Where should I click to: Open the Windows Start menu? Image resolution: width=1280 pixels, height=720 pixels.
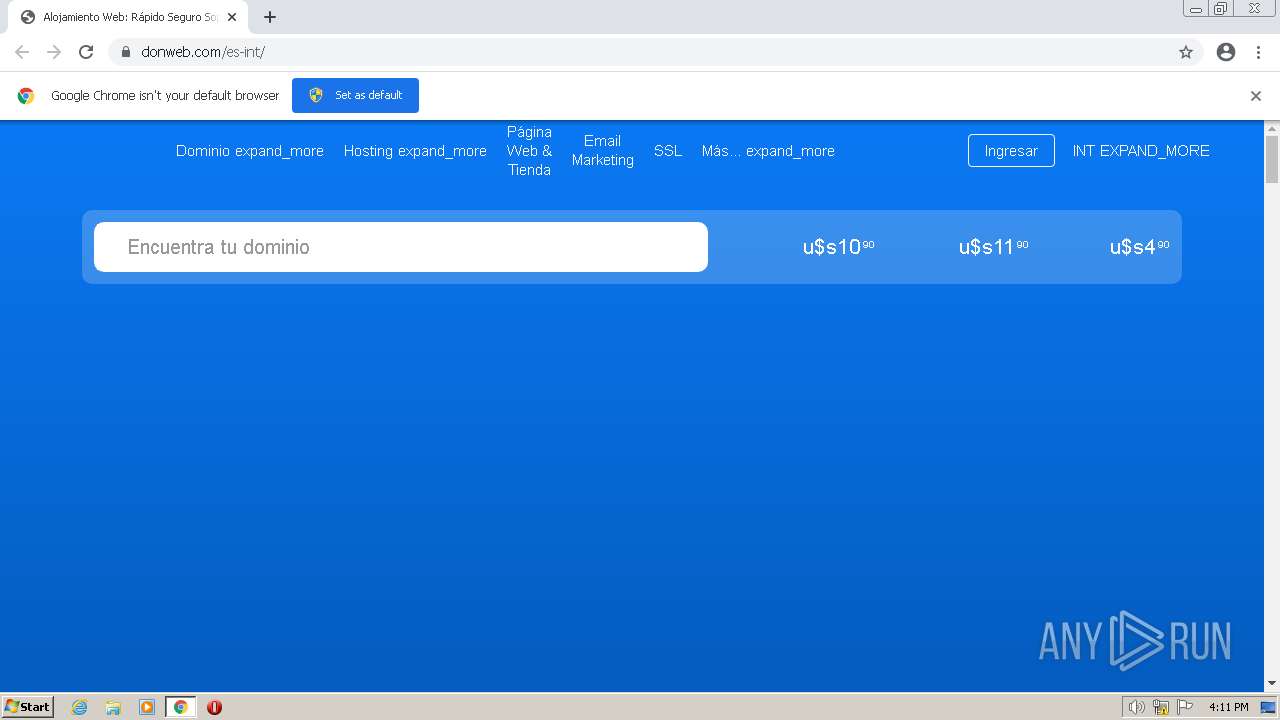(27, 707)
